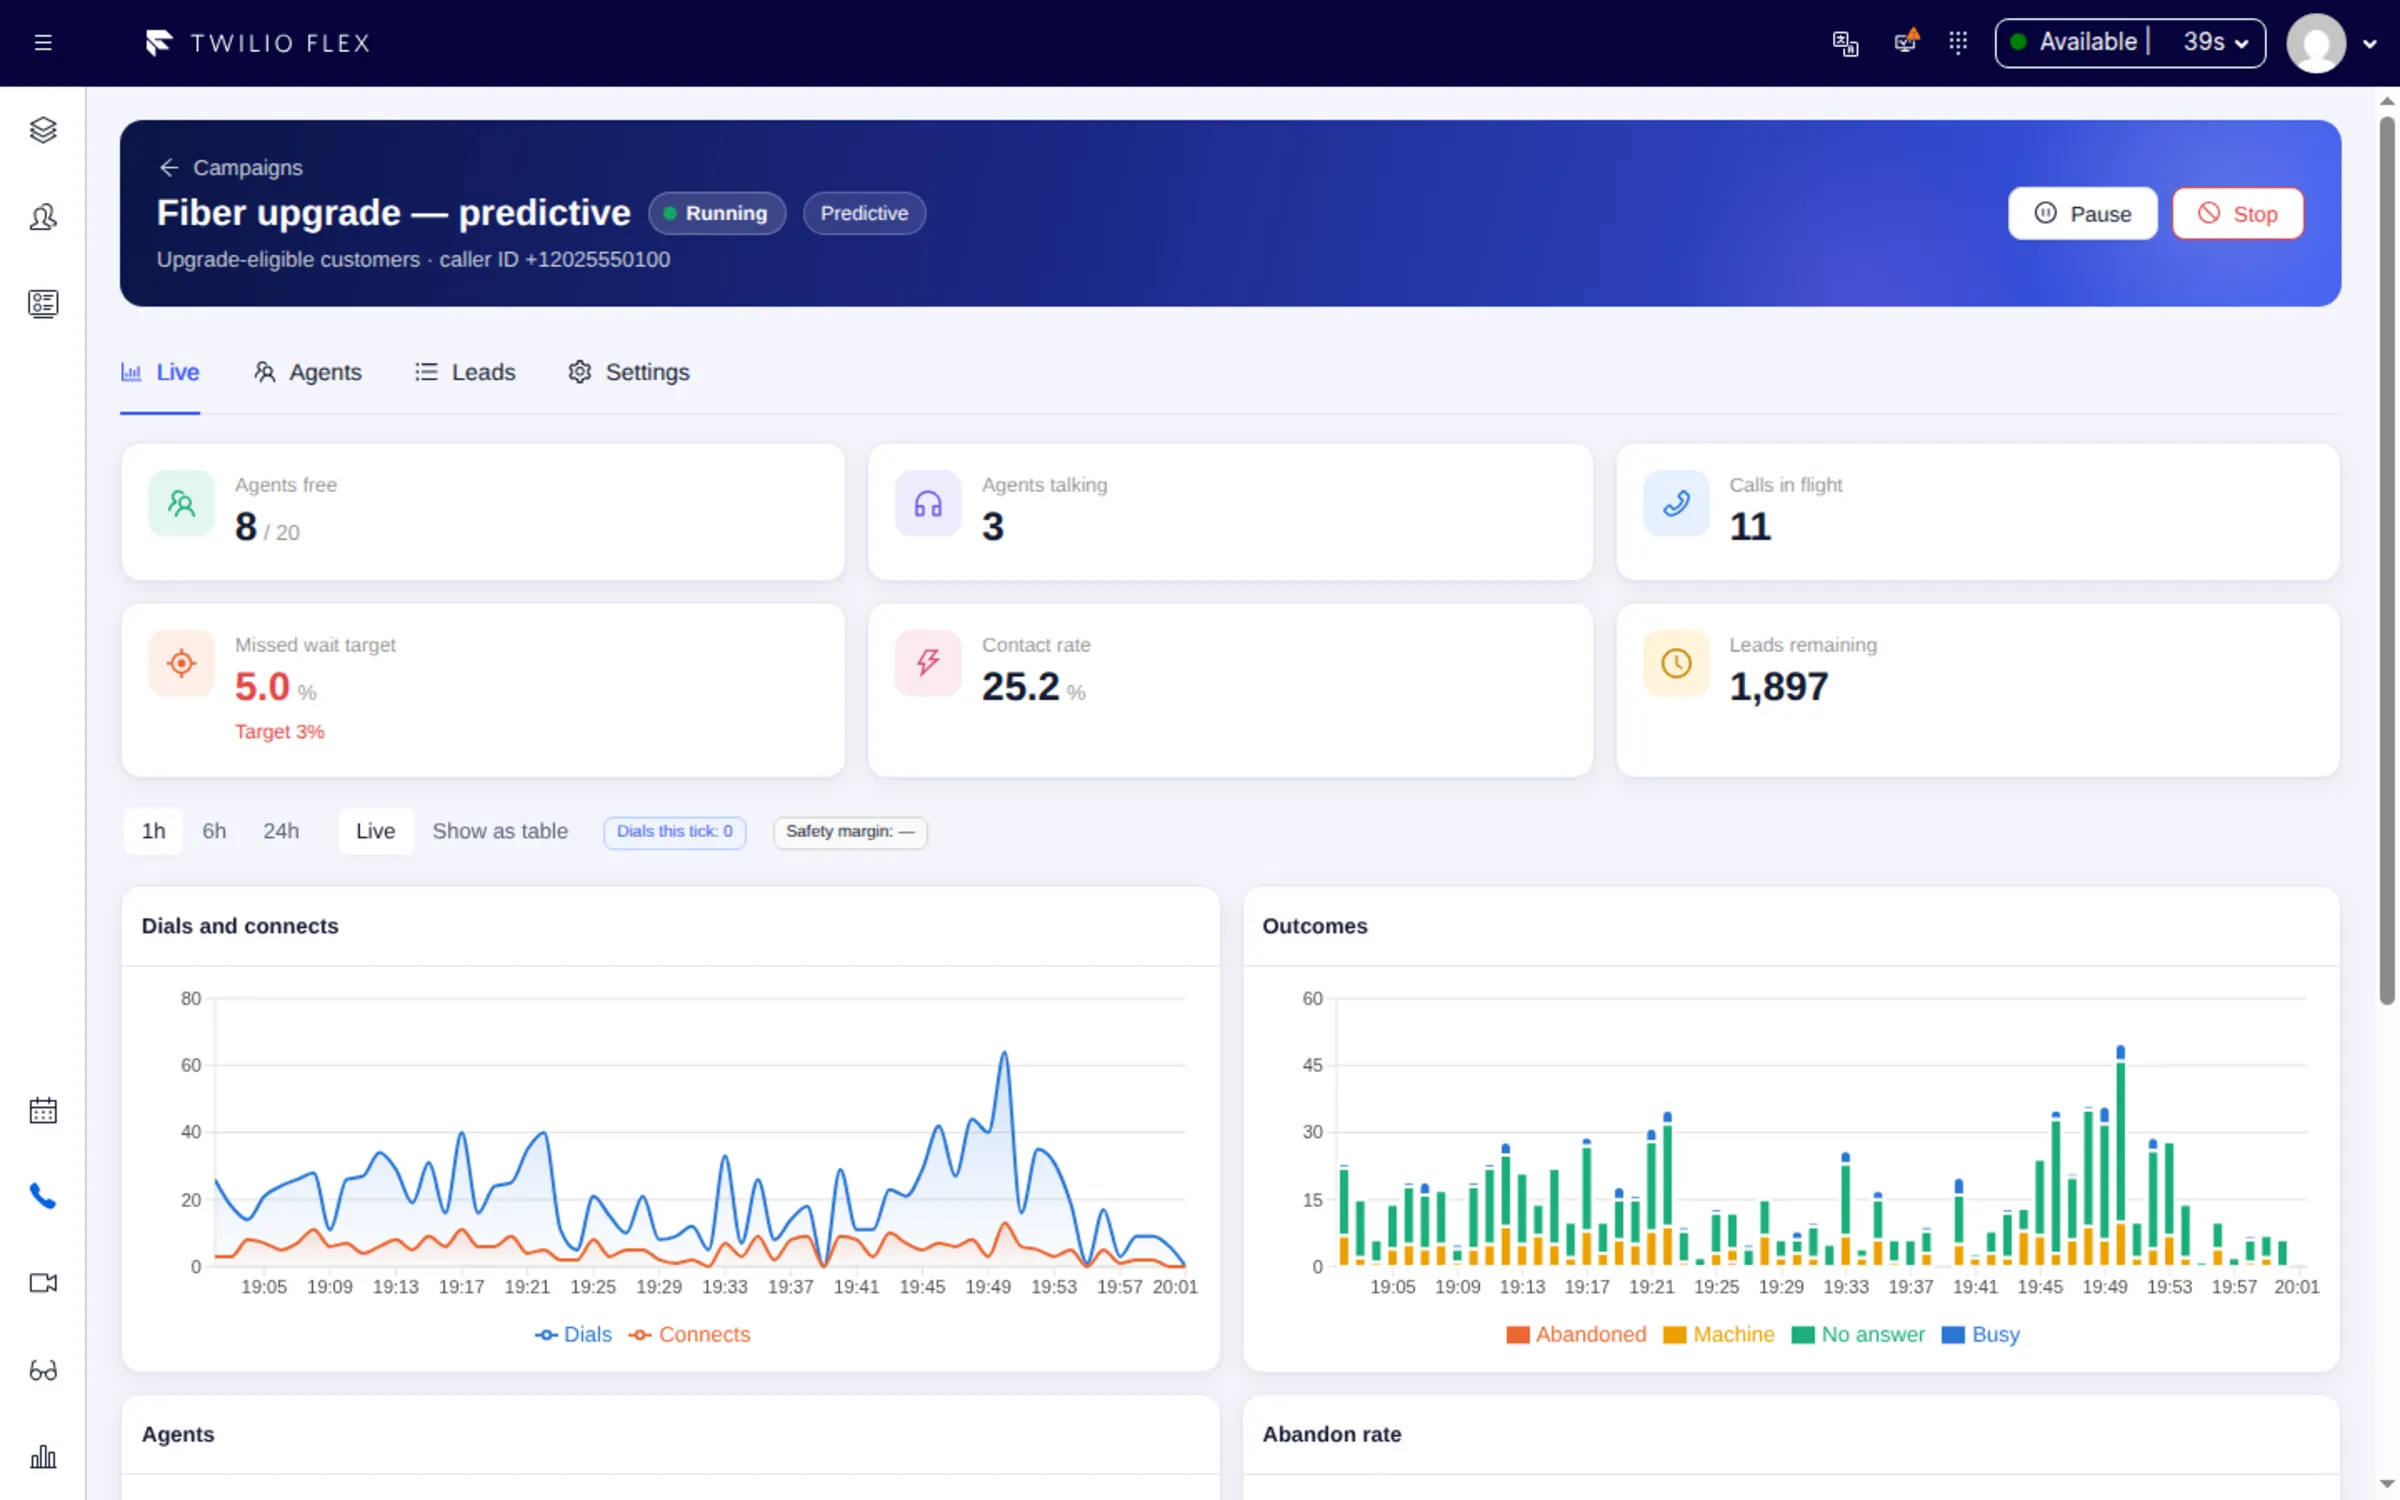Pause the running campaign
Image resolution: width=2400 pixels, height=1500 pixels.
pyautogui.click(x=2083, y=213)
